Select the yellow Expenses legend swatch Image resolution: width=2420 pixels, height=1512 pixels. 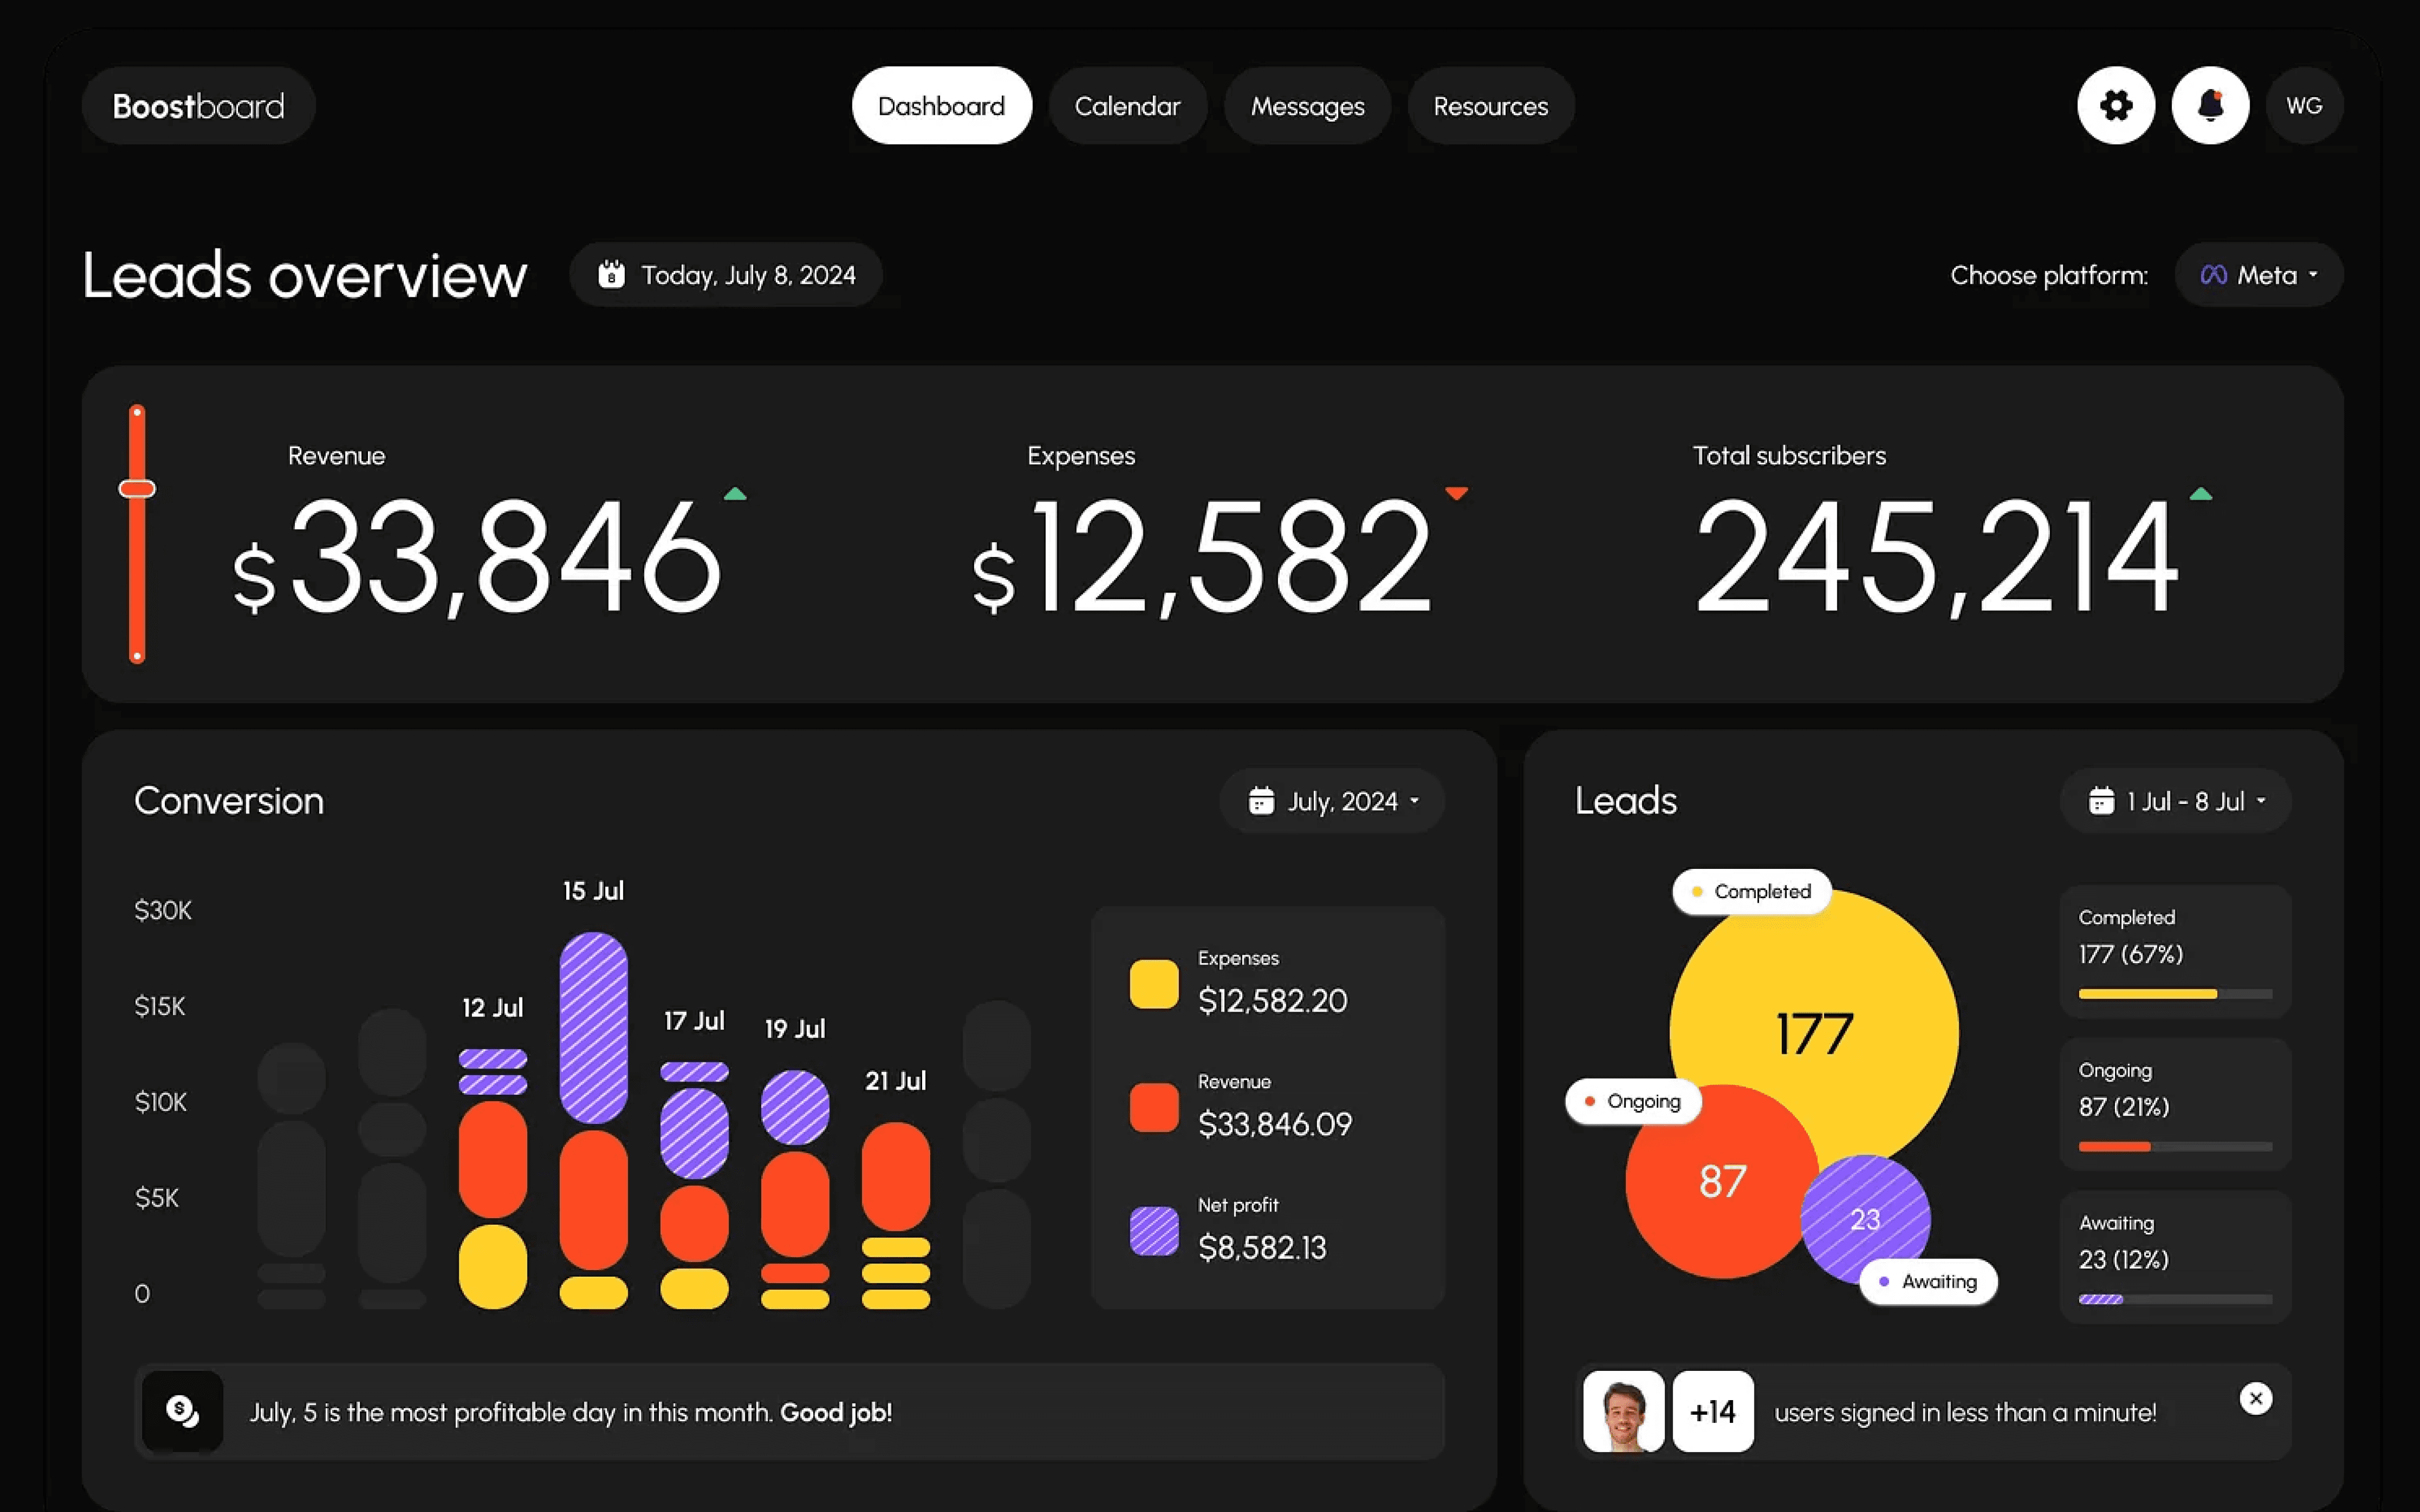click(x=1153, y=984)
